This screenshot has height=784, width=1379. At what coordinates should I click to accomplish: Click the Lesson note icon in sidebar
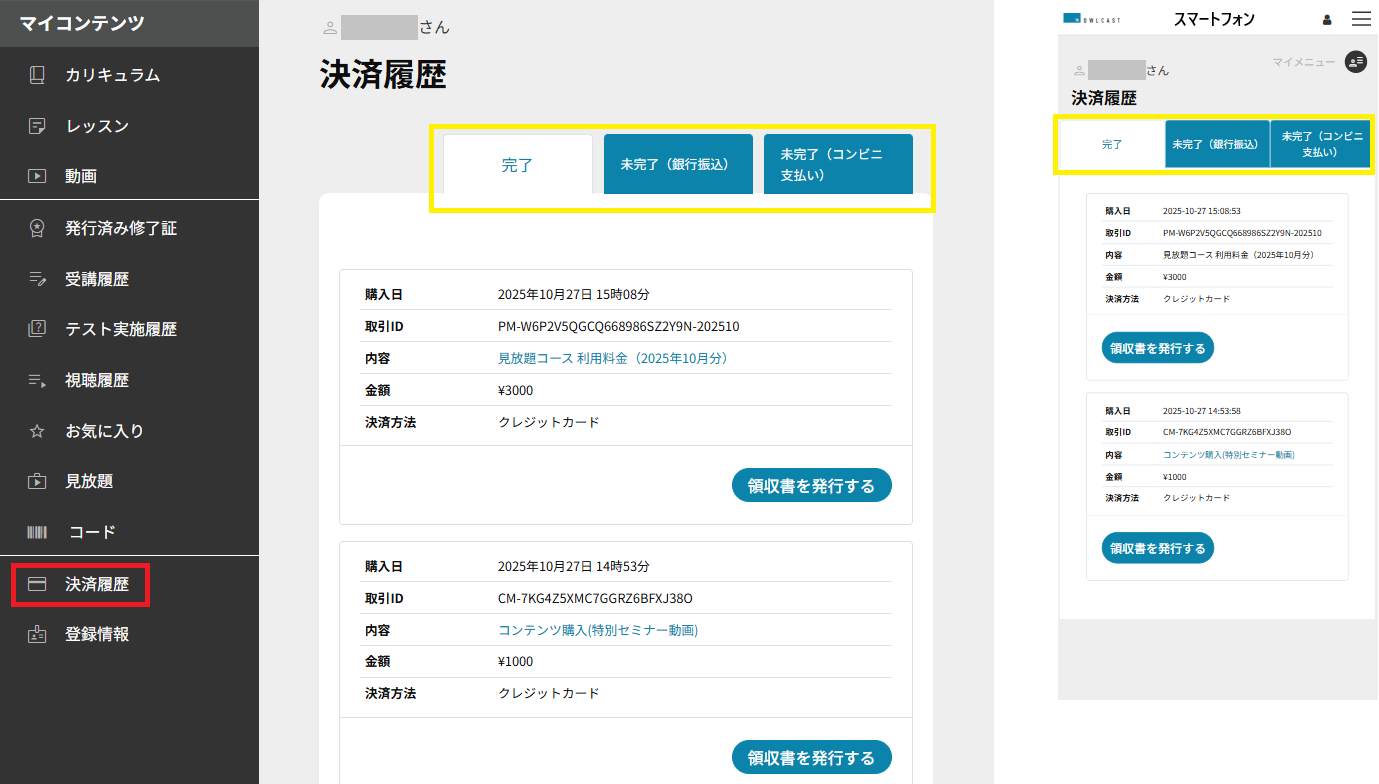tap(37, 126)
